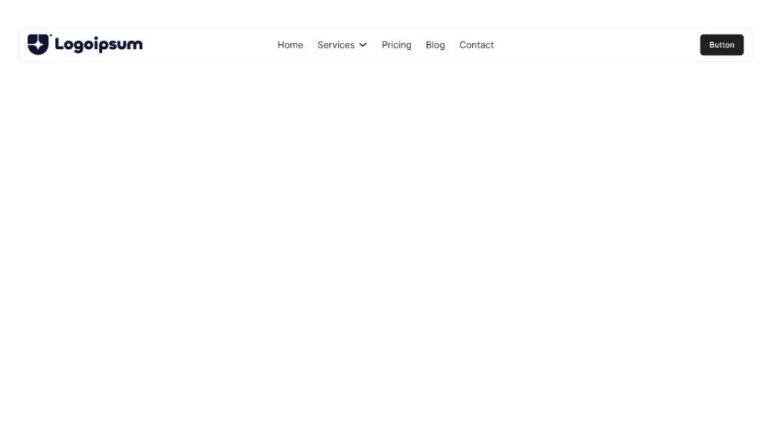Click the downward caret after Services
The image size is (768, 432).
[363, 45]
